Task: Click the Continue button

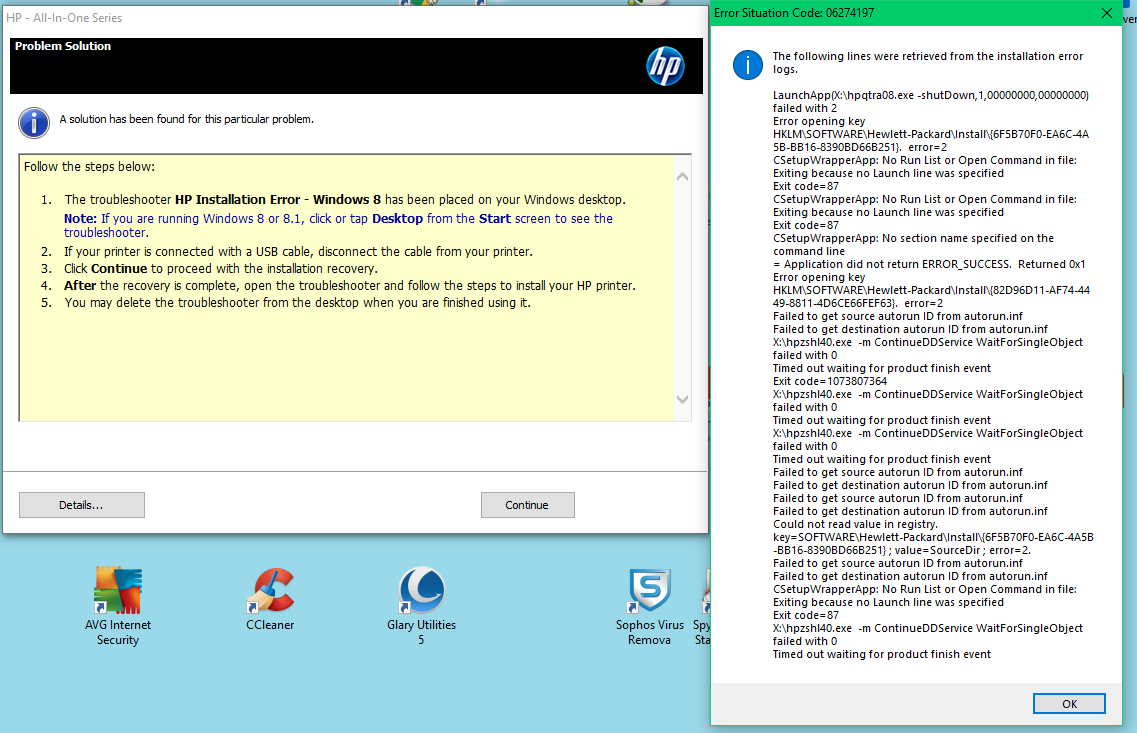Action: click(527, 505)
